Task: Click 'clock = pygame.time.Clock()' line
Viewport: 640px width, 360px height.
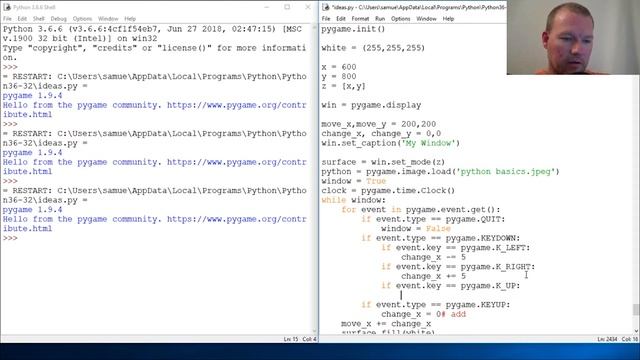Action: coord(388,191)
